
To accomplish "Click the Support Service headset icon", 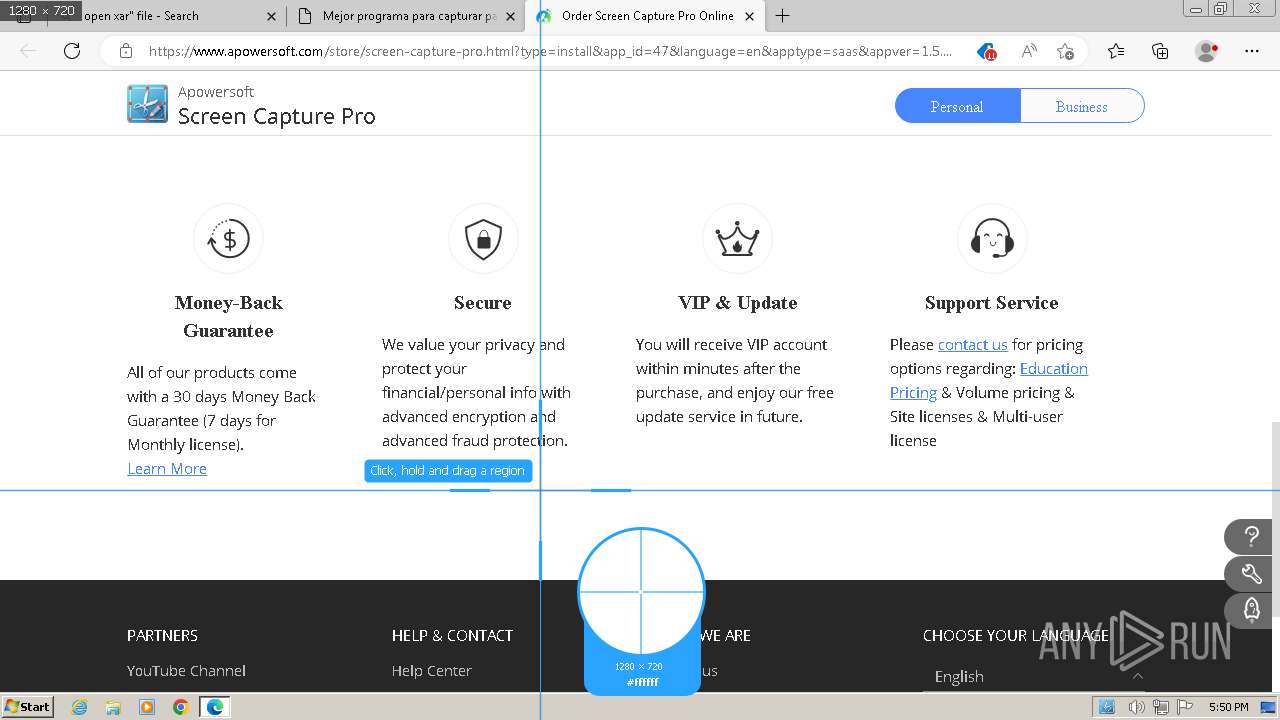I will (992, 239).
